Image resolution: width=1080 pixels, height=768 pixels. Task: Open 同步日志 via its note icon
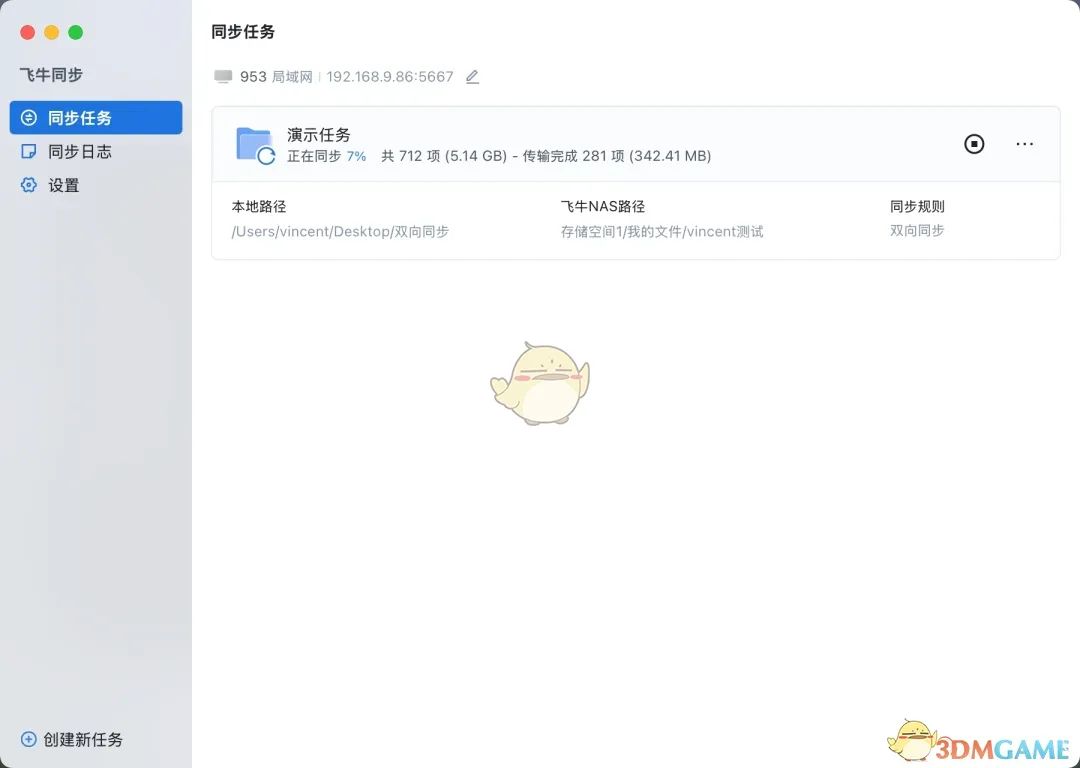29,151
